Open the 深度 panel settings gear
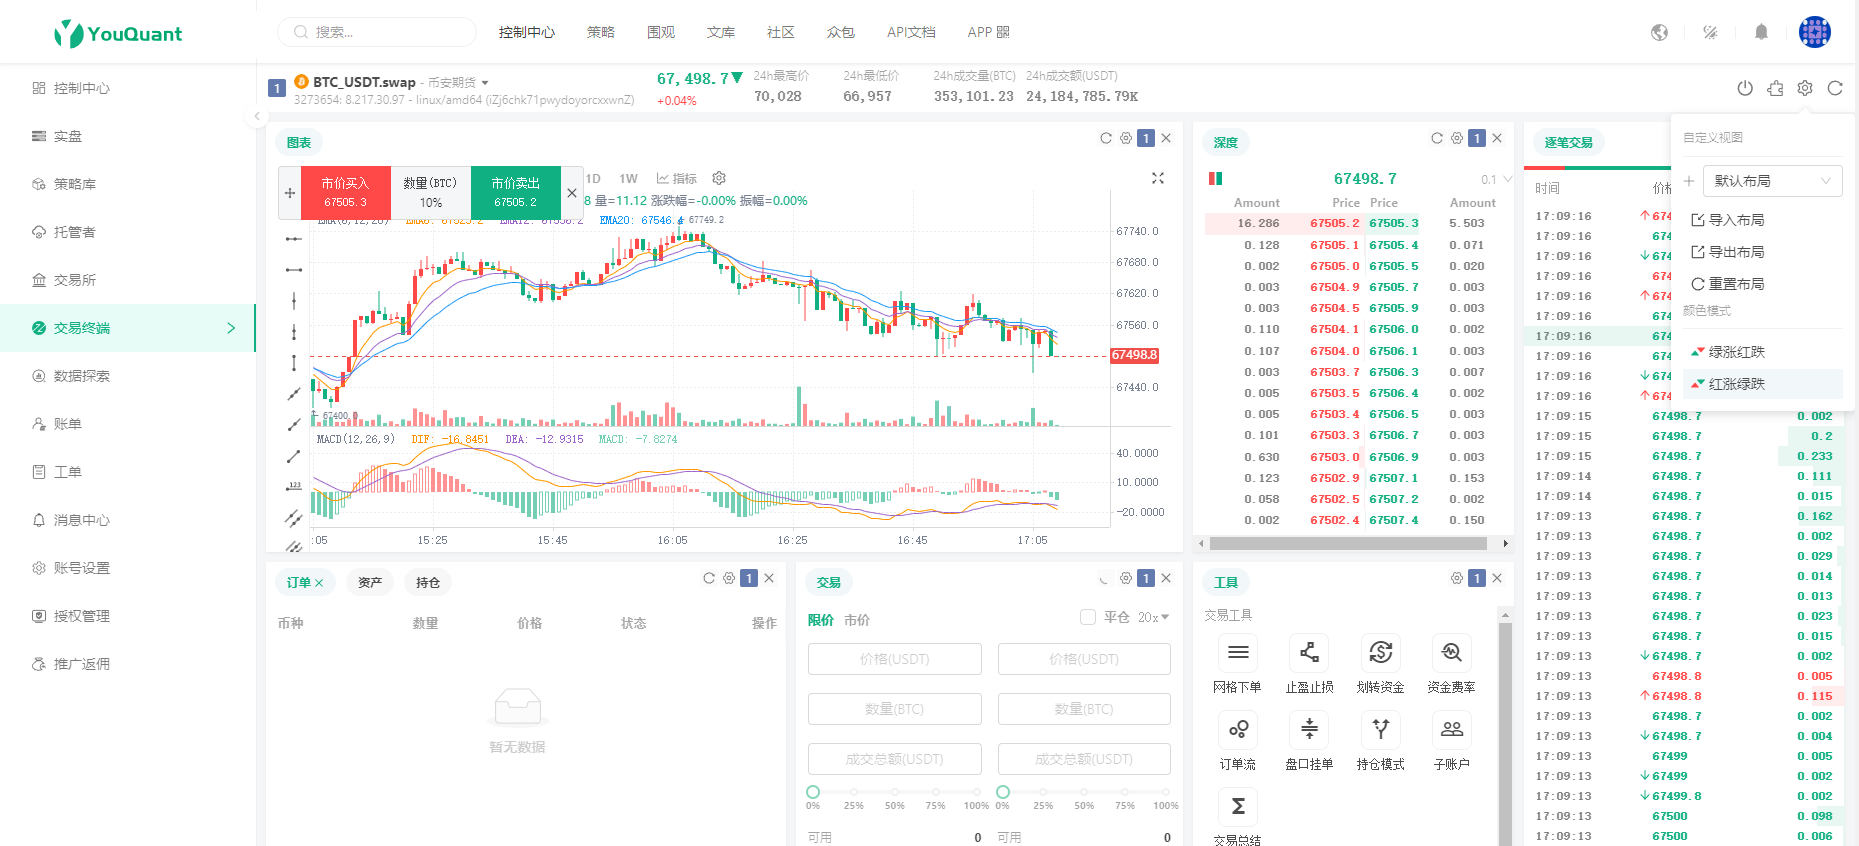 point(1457,138)
